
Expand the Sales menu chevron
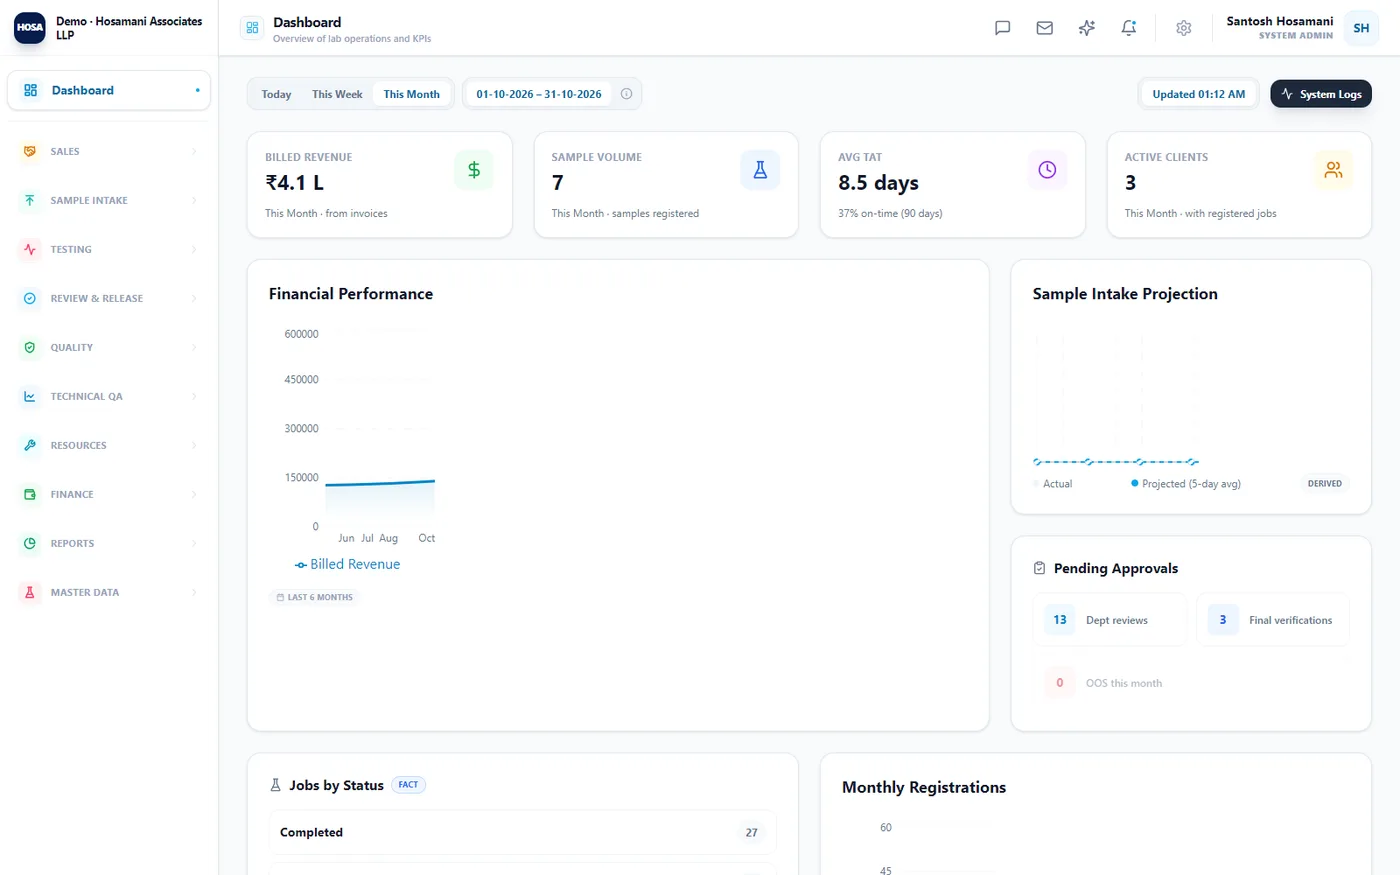[194, 151]
